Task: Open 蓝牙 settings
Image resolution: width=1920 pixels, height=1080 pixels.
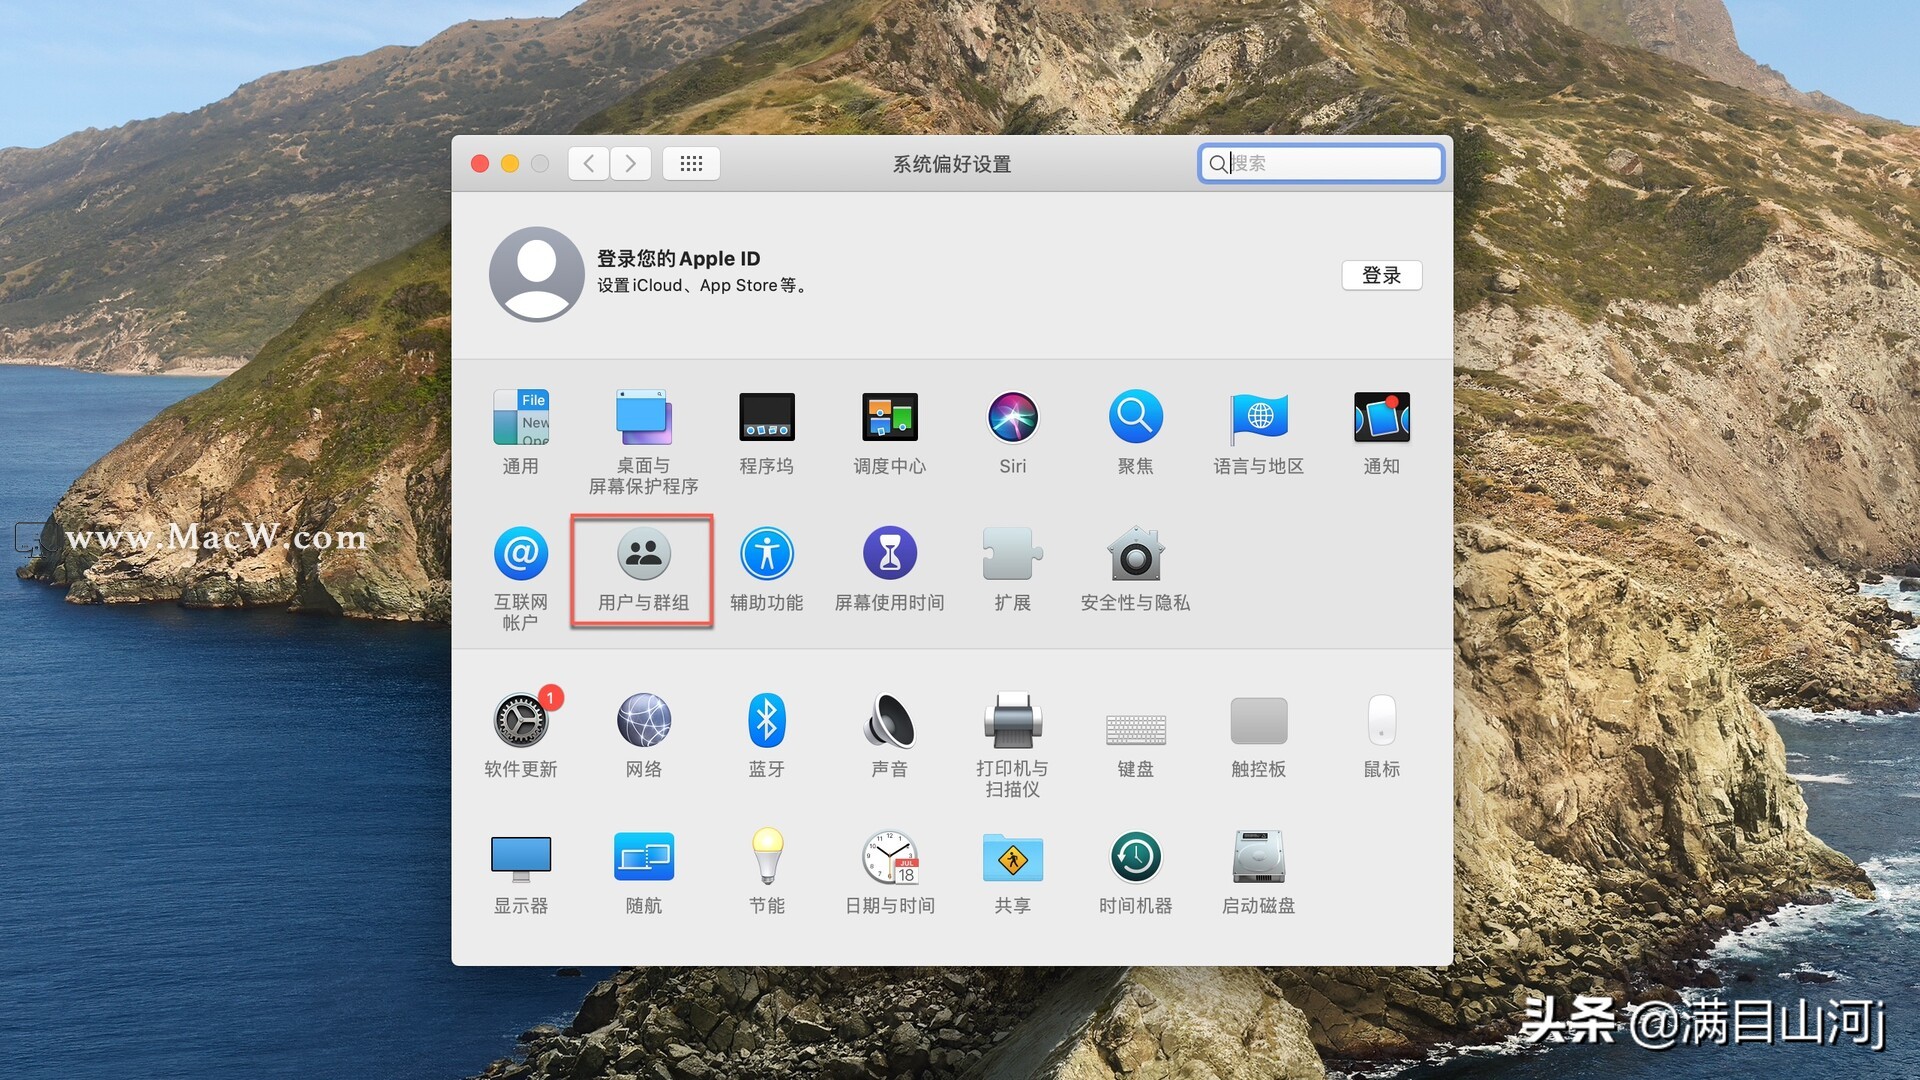Action: (x=766, y=720)
